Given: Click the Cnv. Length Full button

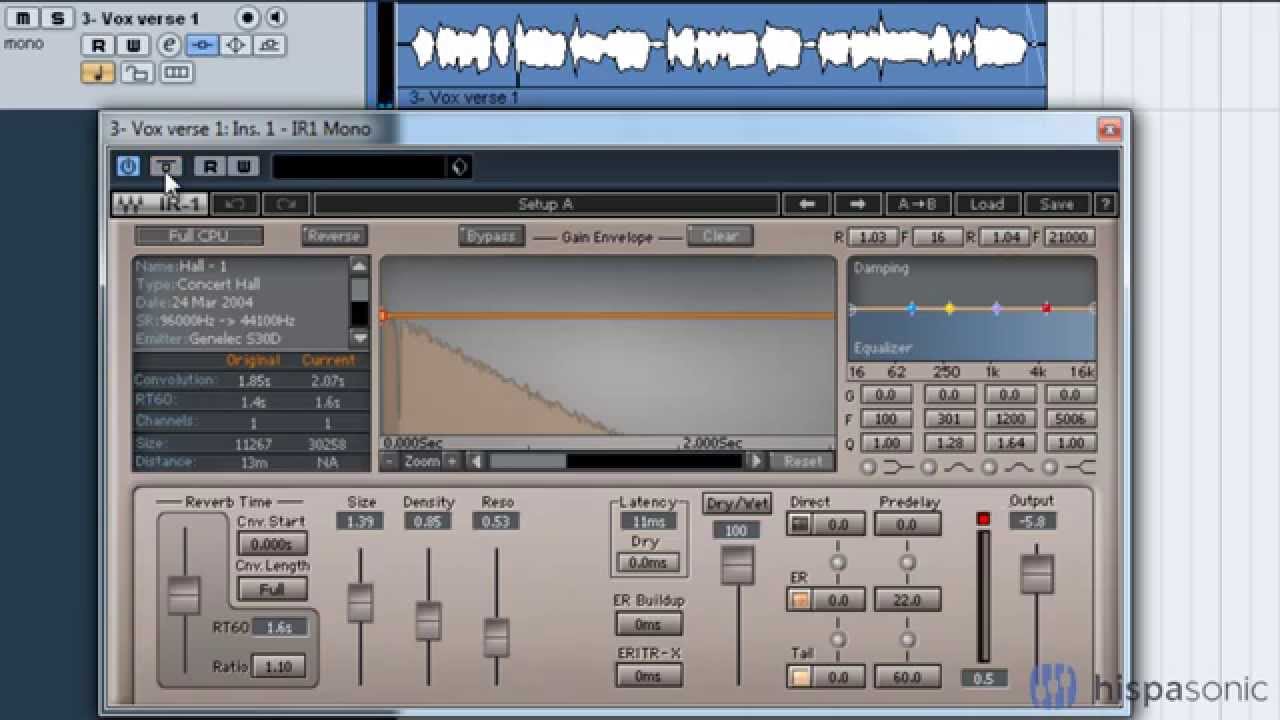Looking at the screenshot, I should pyautogui.click(x=272, y=589).
